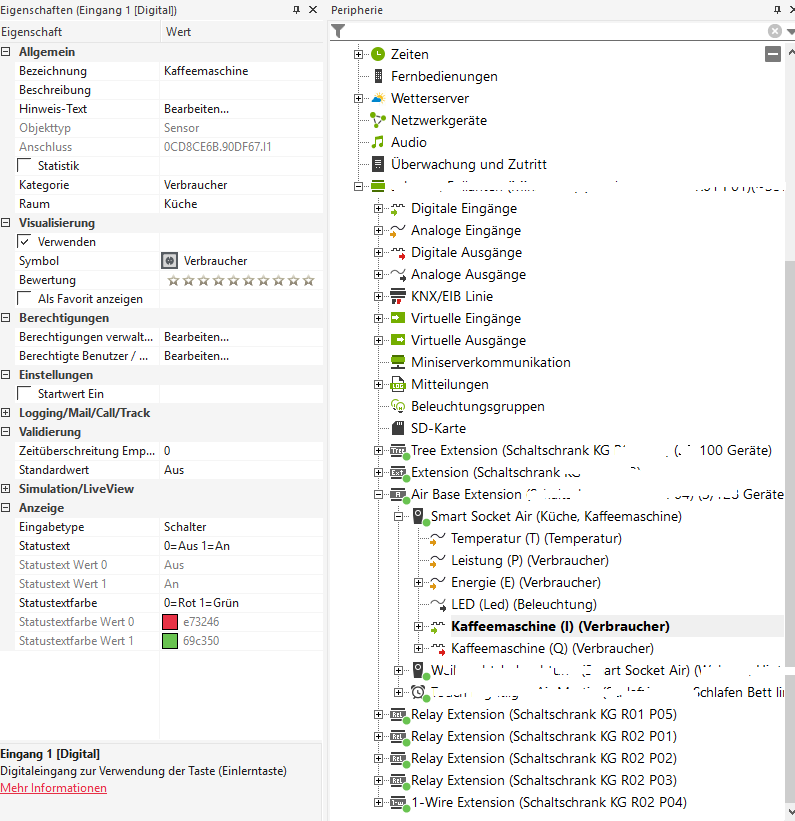The image size is (795, 821).
Task: Click the Standardwert value Aus
Action: [174, 470]
